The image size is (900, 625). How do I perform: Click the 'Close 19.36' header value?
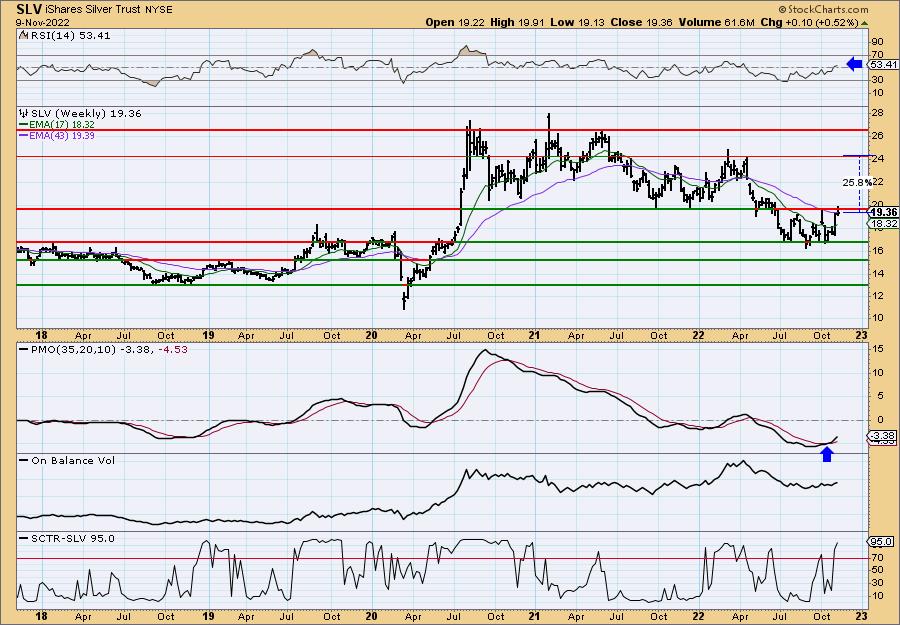pyautogui.click(x=642, y=22)
